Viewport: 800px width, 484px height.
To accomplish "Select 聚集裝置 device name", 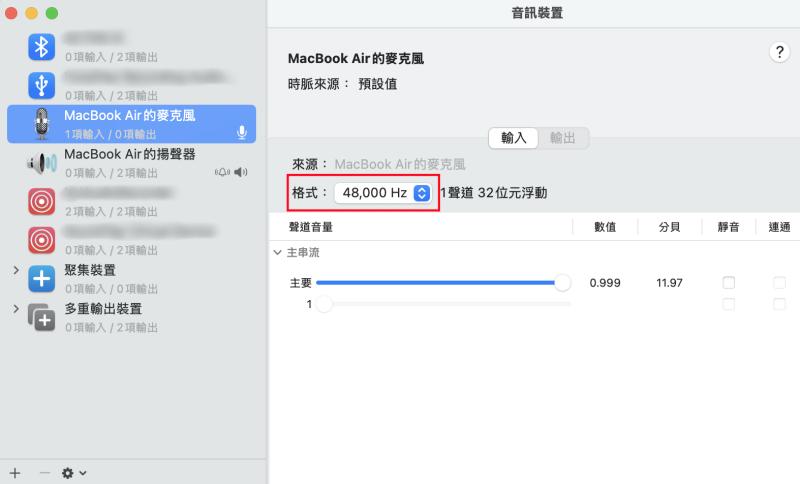I will coord(90,270).
